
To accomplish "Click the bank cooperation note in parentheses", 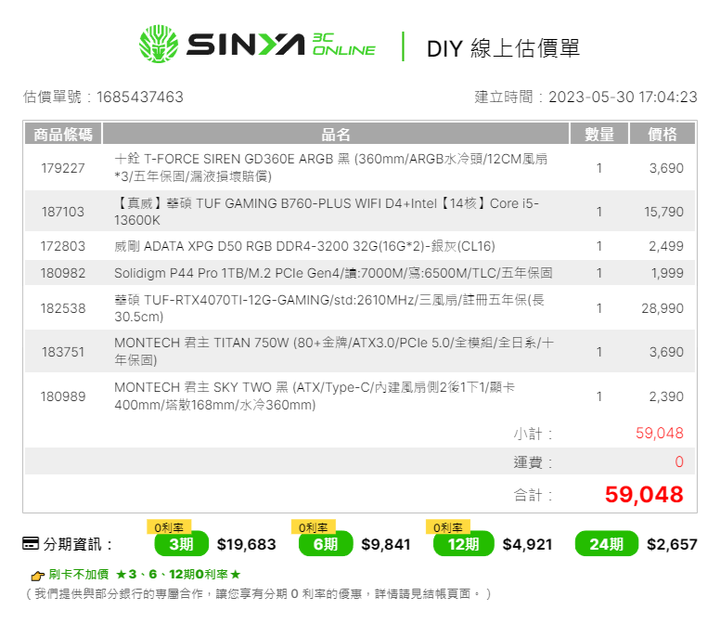I will pos(258,594).
